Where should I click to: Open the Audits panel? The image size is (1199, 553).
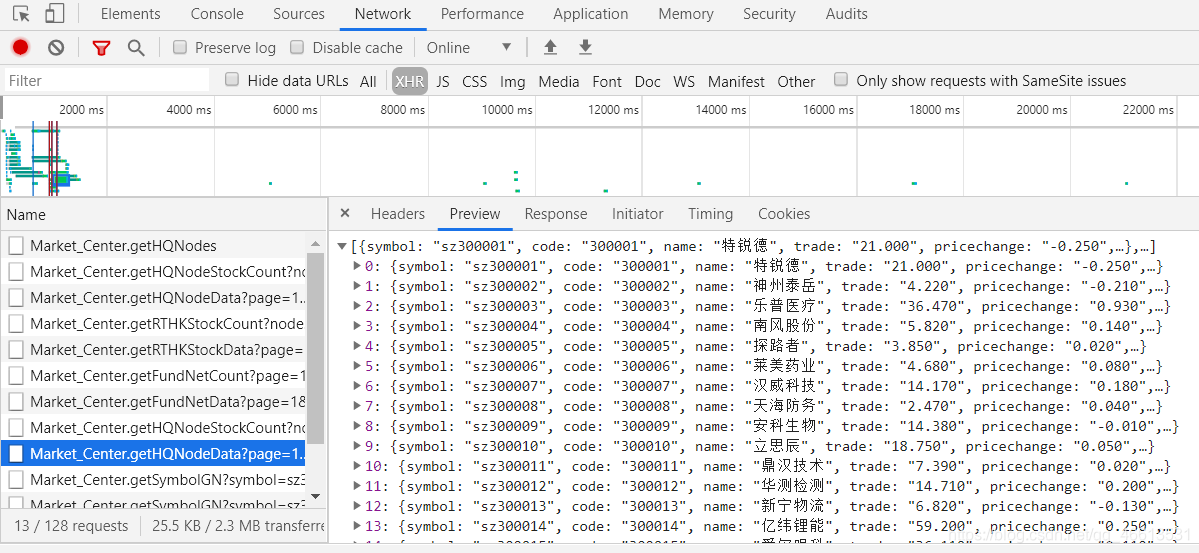click(846, 14)
